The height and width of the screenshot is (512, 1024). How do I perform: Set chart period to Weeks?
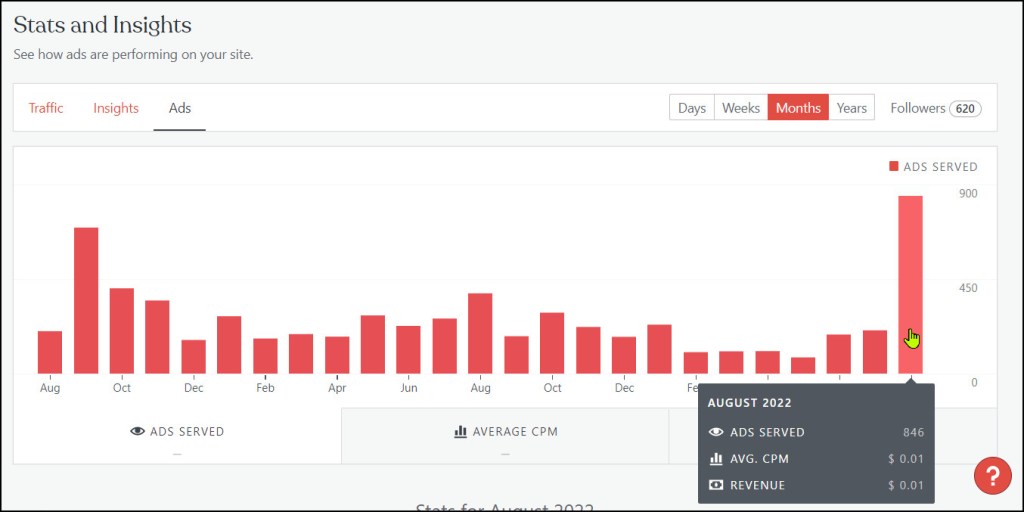point(741,108)
